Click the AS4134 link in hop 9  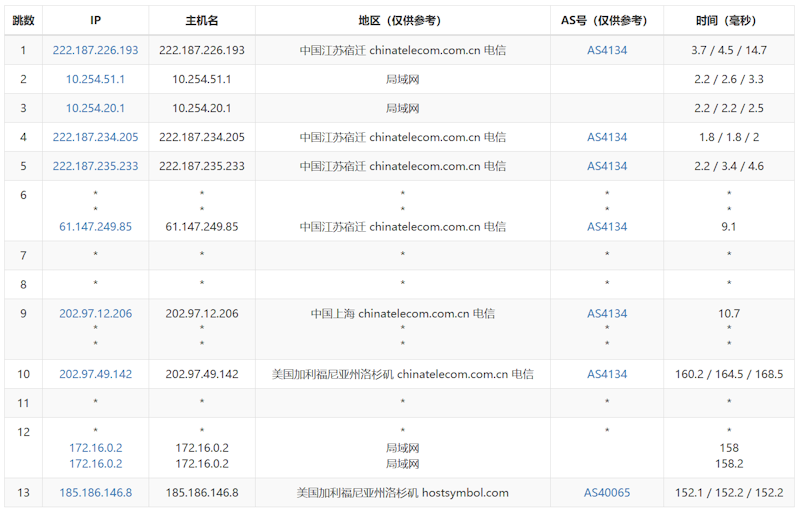[607, 313]
